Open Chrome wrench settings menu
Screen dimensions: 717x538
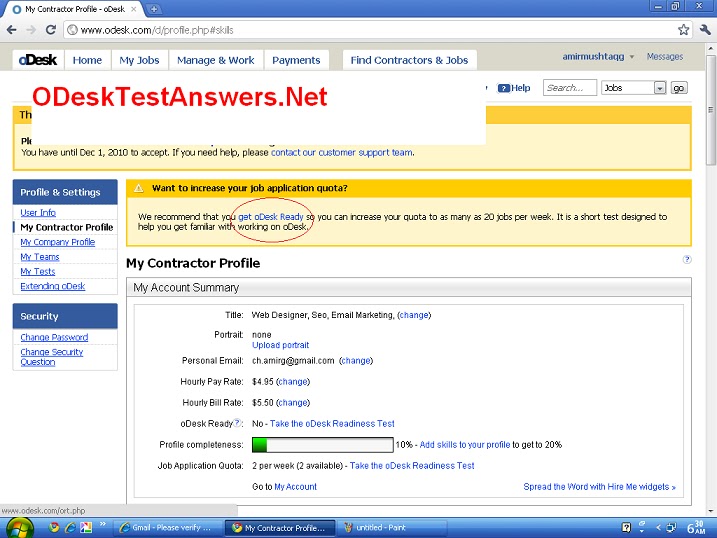tap(705, 30)
